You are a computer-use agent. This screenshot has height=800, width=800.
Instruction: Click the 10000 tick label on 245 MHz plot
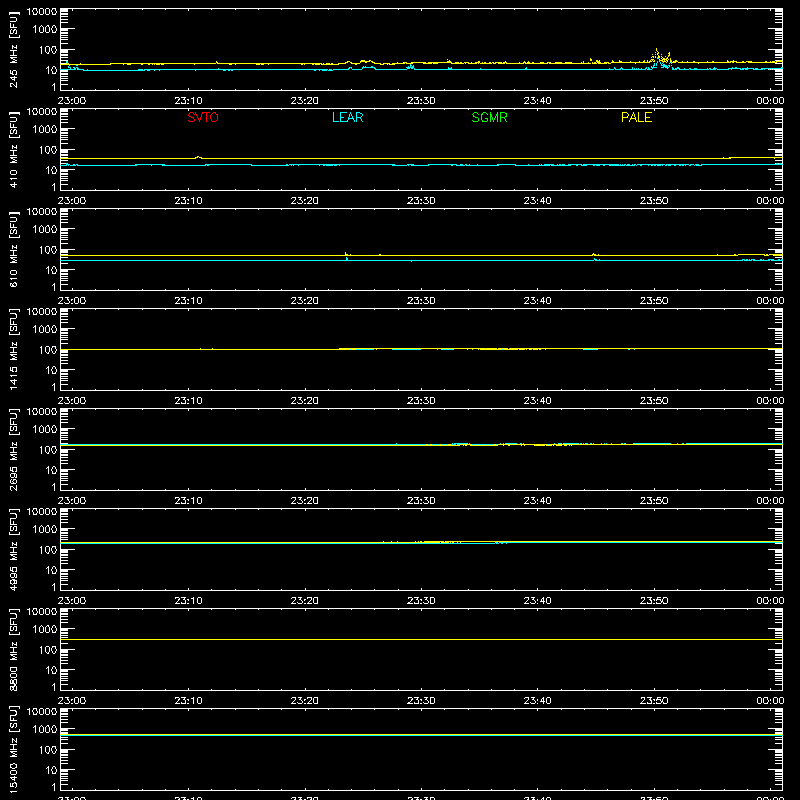(x=42, y=12)
